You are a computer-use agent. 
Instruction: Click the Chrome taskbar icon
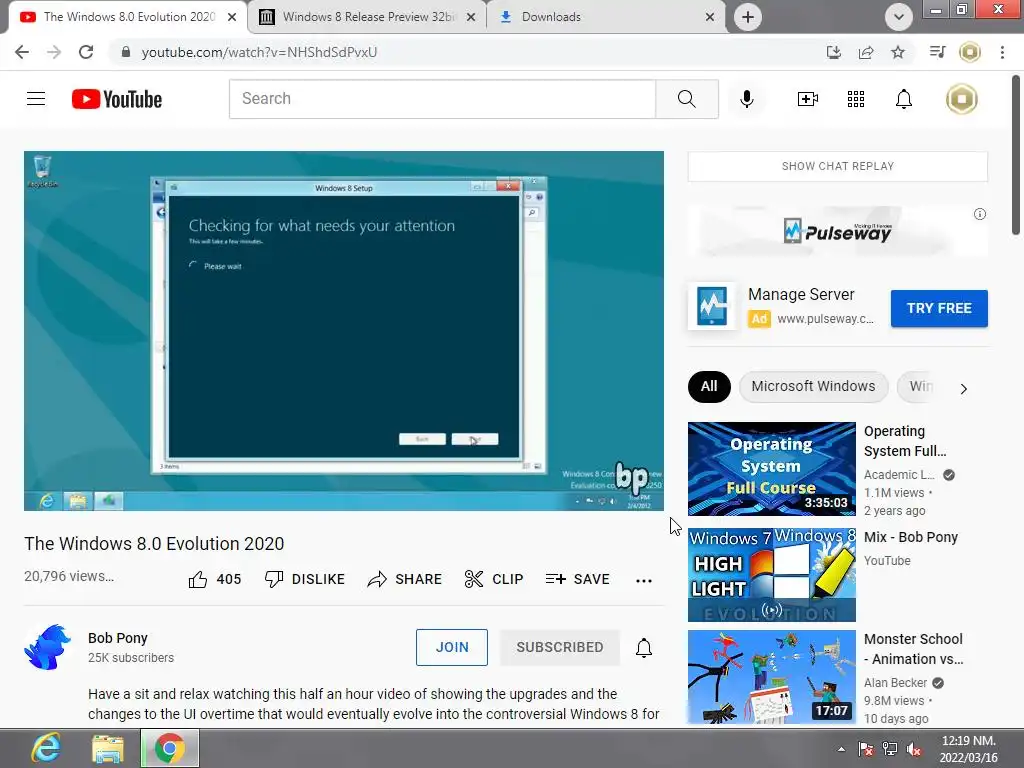click(170, 748)
